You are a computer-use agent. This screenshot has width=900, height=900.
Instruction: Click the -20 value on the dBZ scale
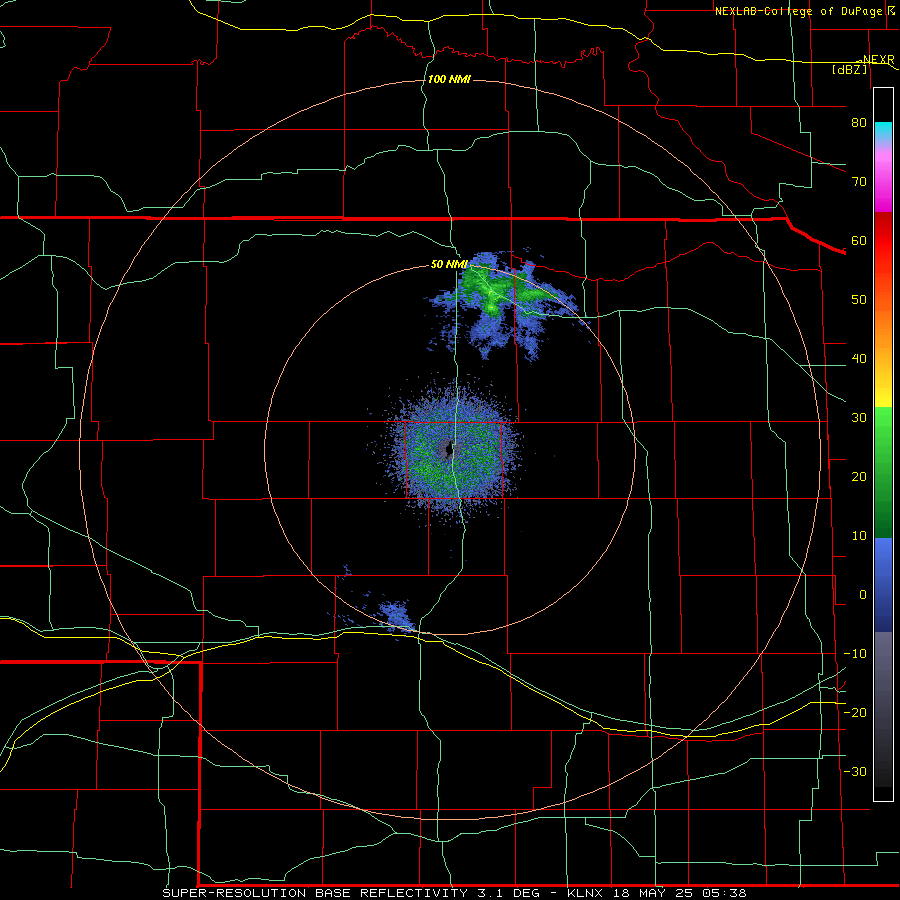click(x=855, y=712)
